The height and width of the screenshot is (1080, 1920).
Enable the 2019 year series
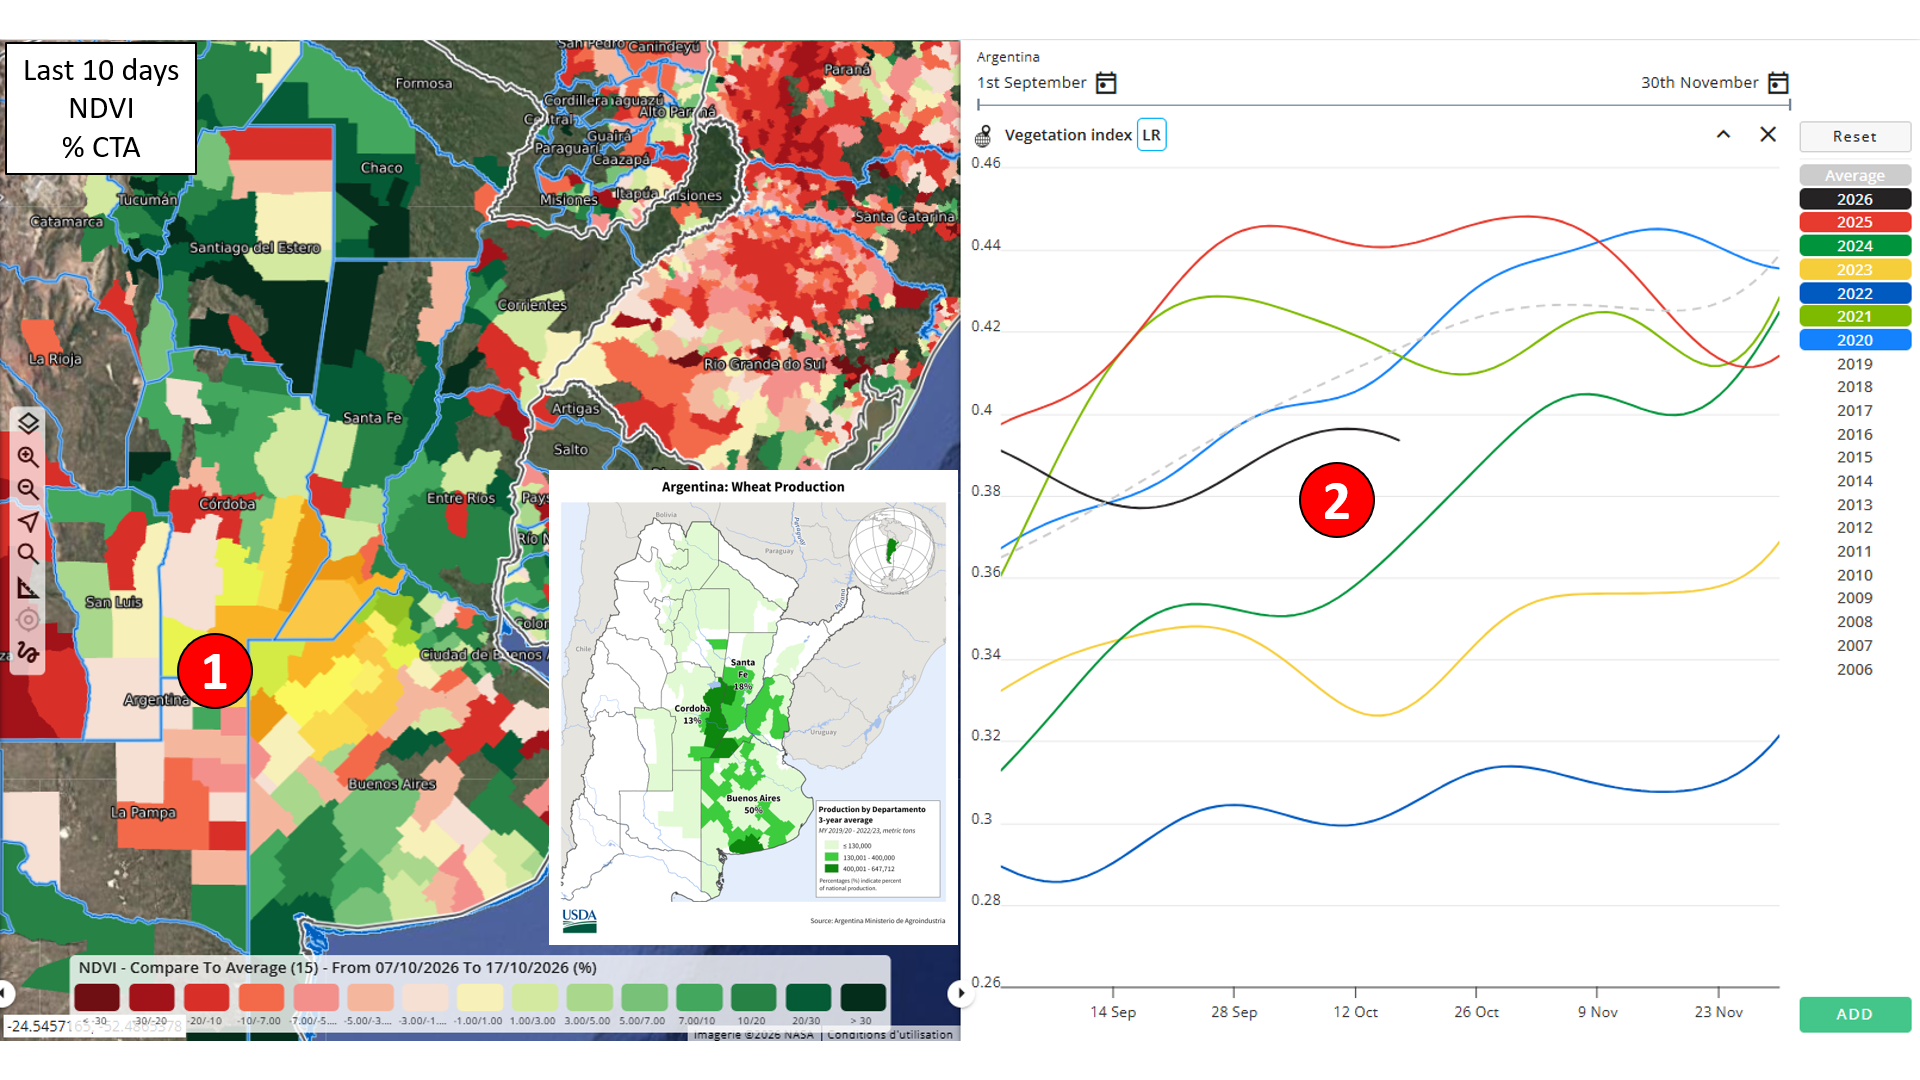(1855, 364)
